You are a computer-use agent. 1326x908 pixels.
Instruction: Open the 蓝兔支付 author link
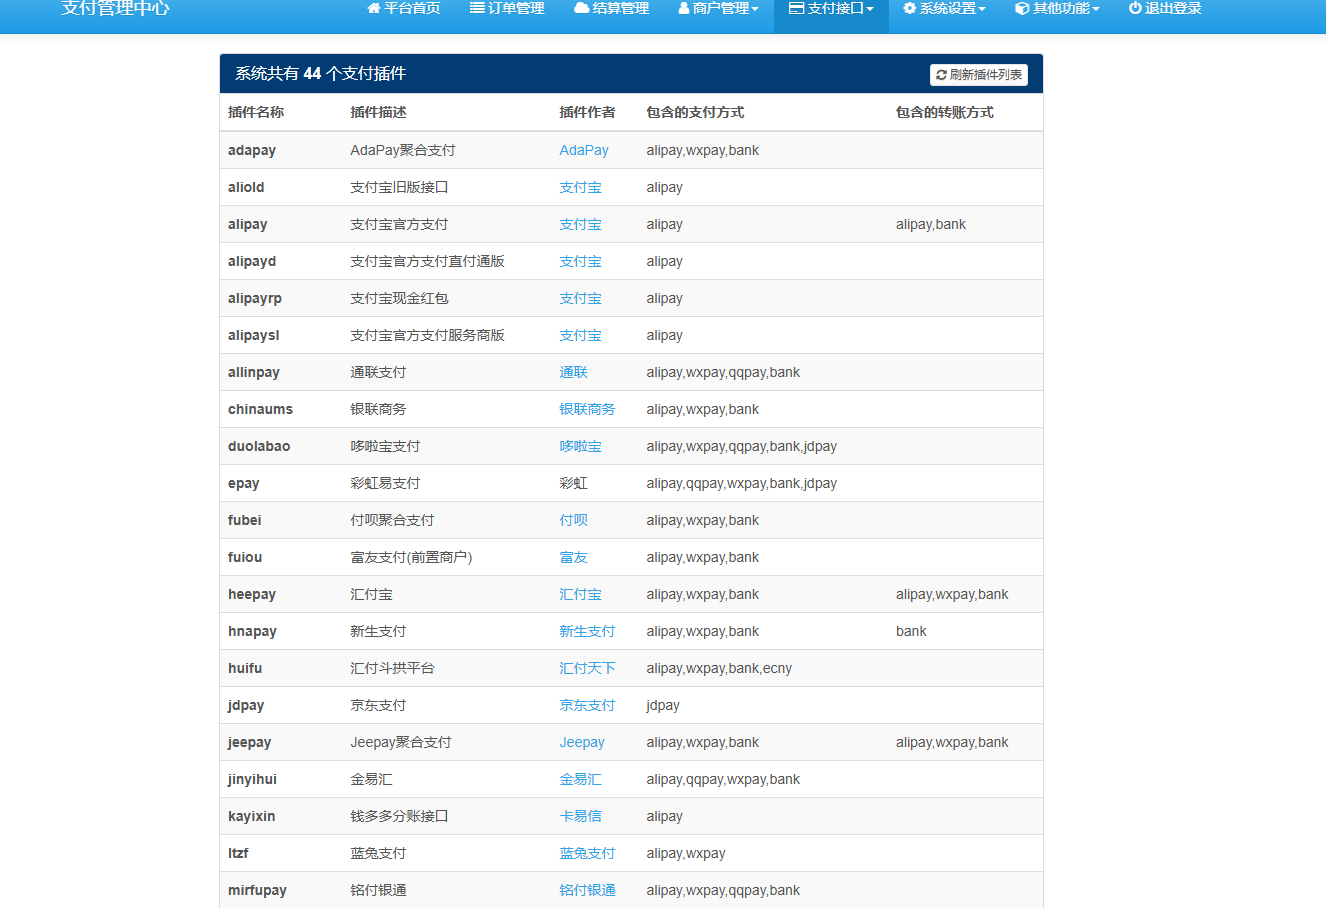point(587,853)
